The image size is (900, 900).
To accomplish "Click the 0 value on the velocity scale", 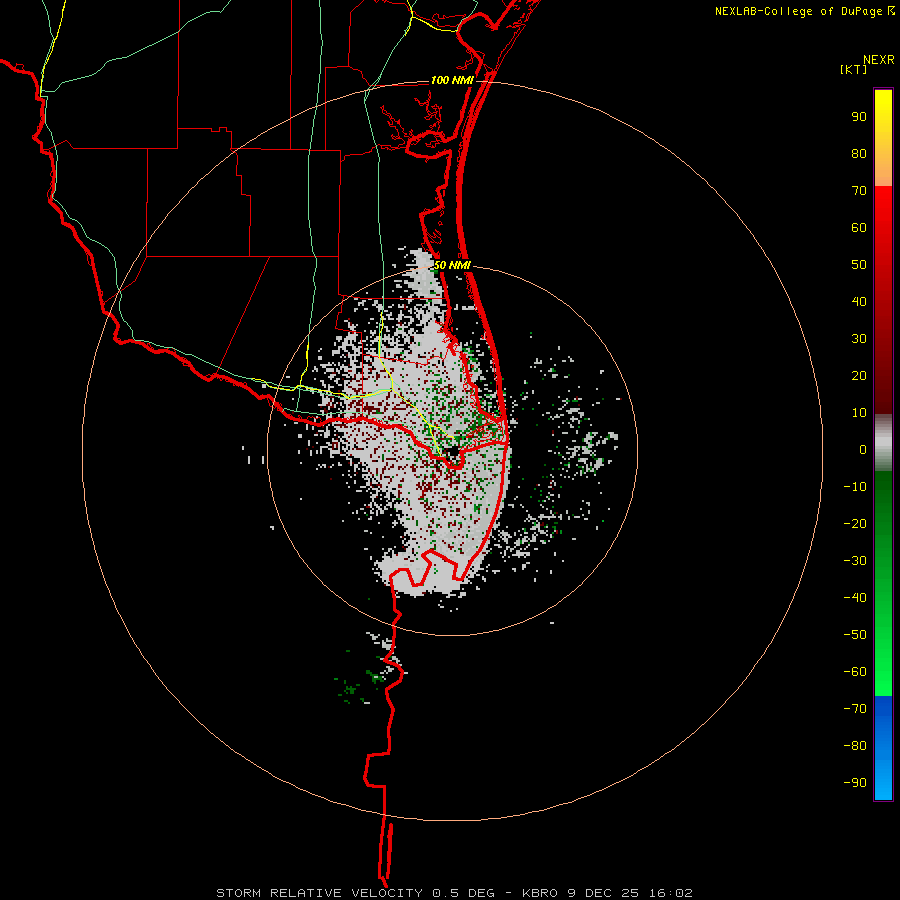I will 863,450.
